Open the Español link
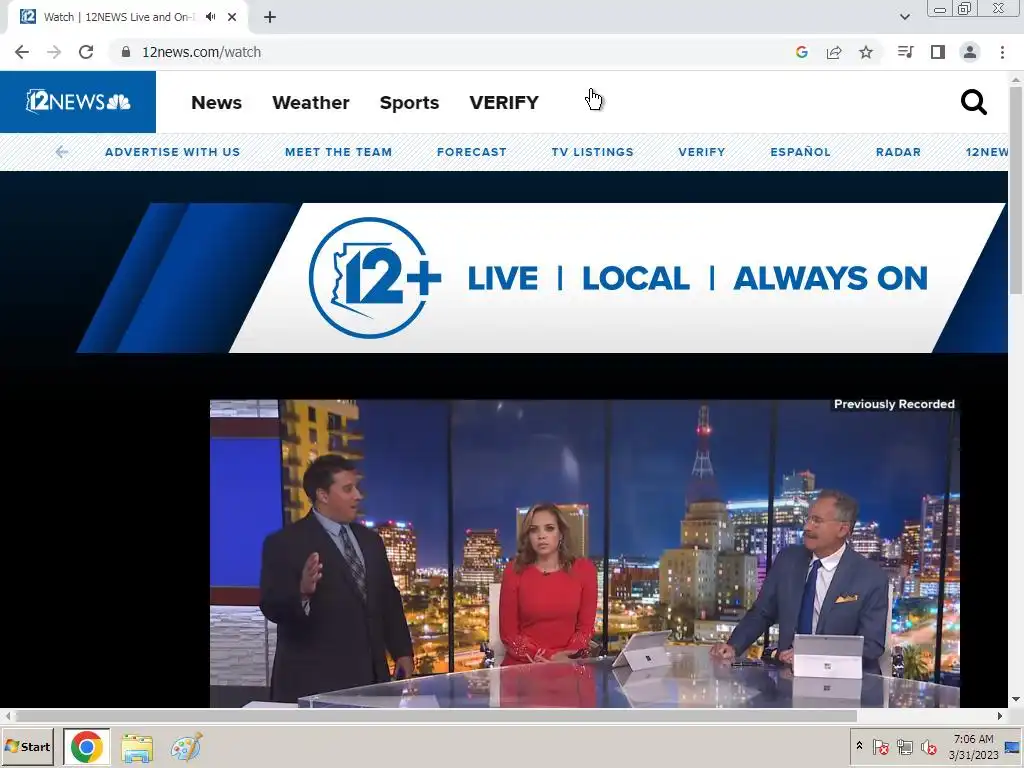The image size is (1024, 768). point(800,152)
